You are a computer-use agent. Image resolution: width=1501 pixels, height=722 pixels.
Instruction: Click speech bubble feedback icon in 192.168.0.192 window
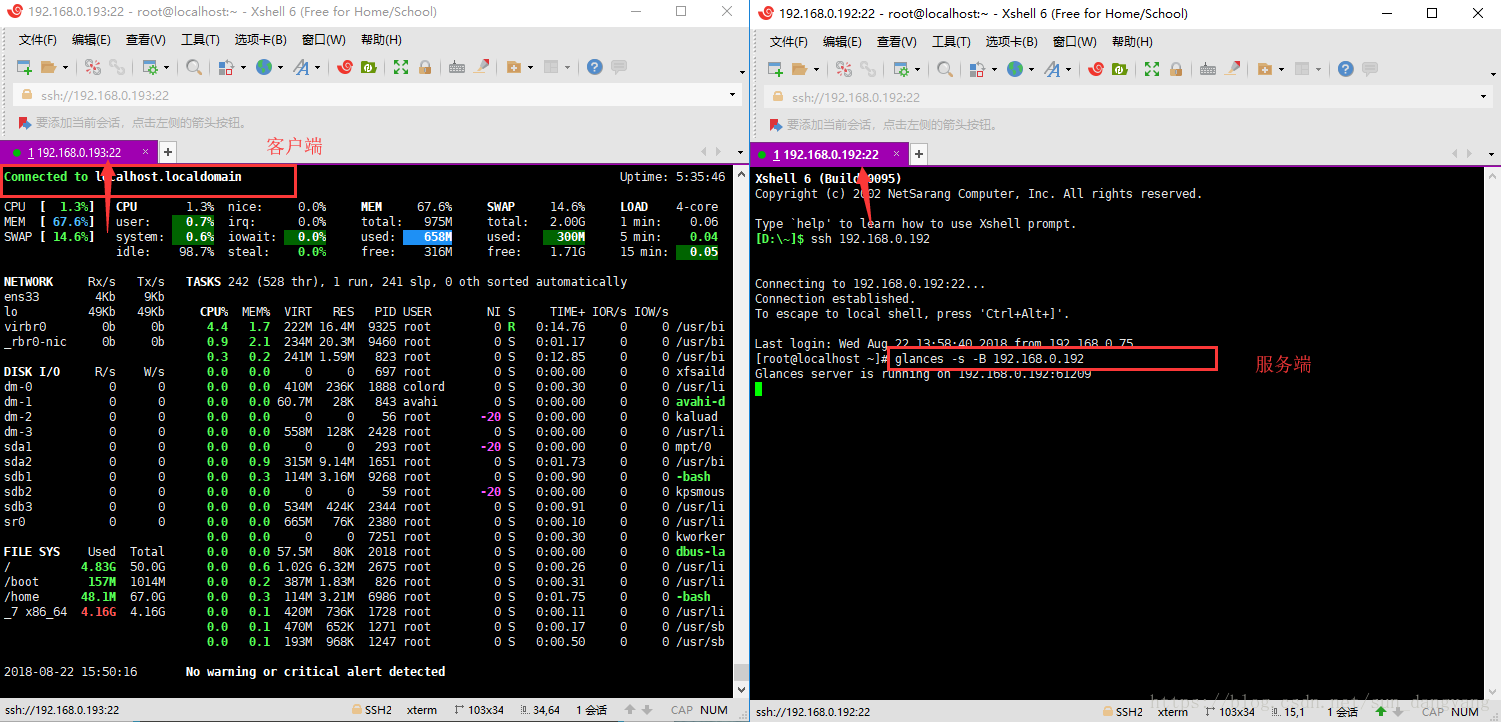1370,69
